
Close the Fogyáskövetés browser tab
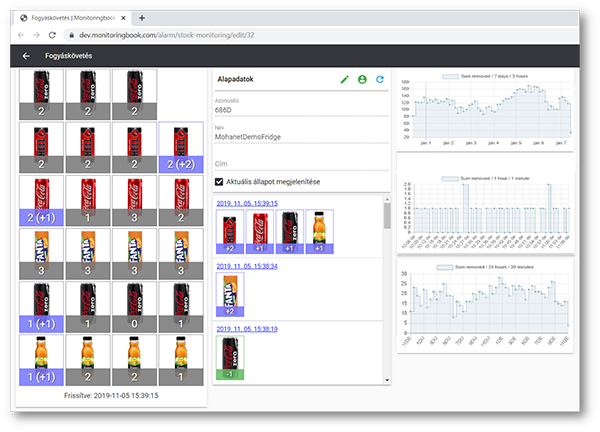pyautogui.click(x=123, y=18)
